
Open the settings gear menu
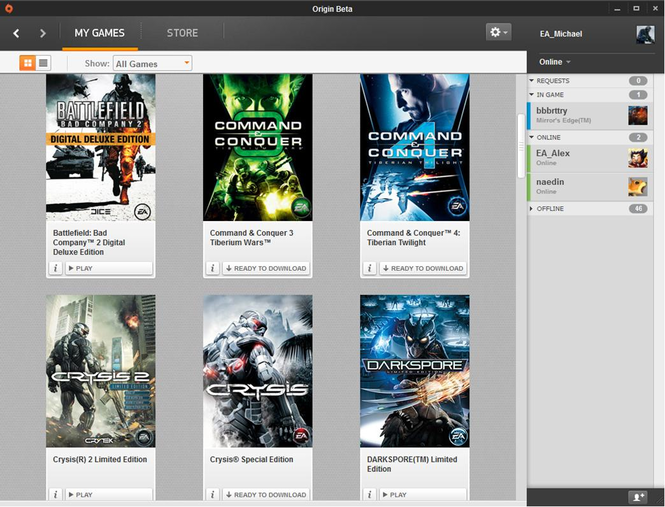pyautogui.click(x=498, y=32)
